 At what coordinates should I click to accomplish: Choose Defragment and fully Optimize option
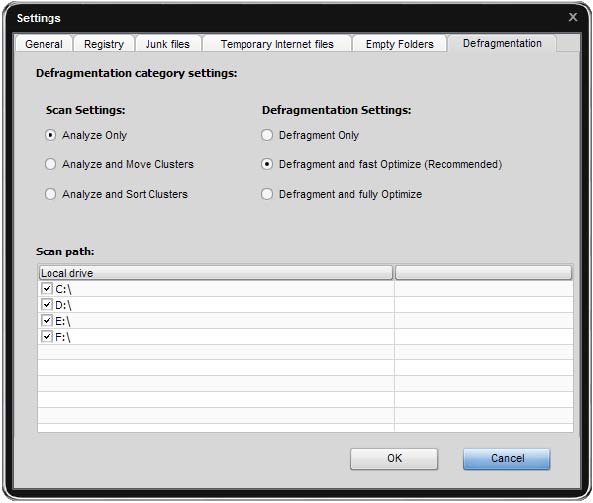267,194
